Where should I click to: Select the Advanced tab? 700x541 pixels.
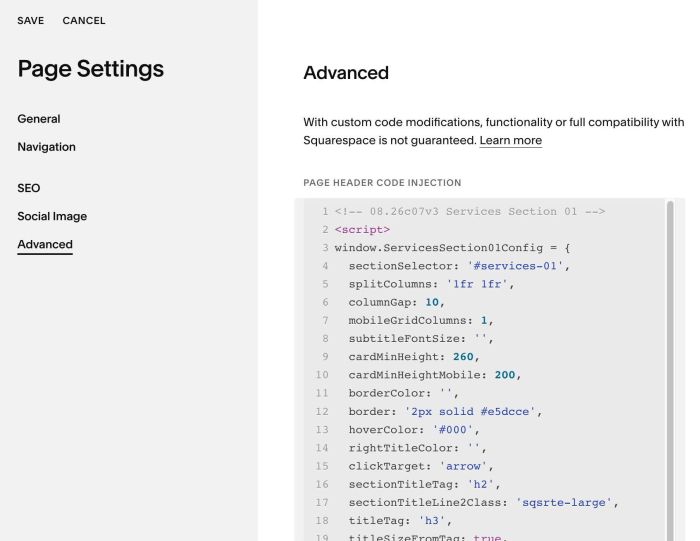(45, 244)
